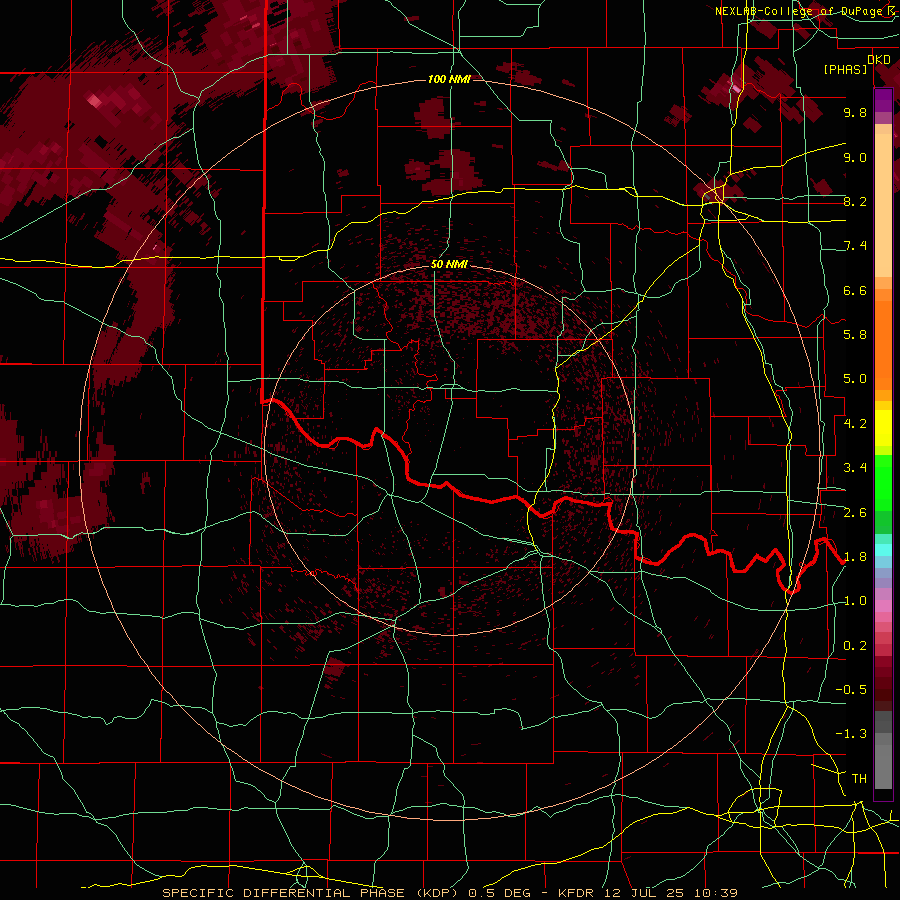Click the 4.2 scale label
This screenshot has height=900, width=900.
click(x=855, y=424)
